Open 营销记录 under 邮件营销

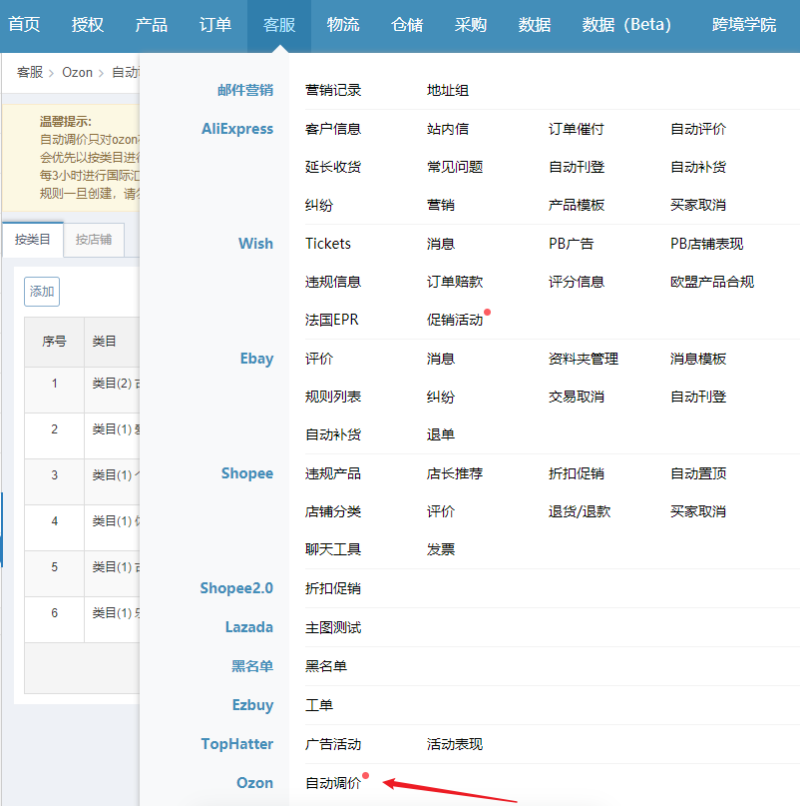(x=333, y=91)
